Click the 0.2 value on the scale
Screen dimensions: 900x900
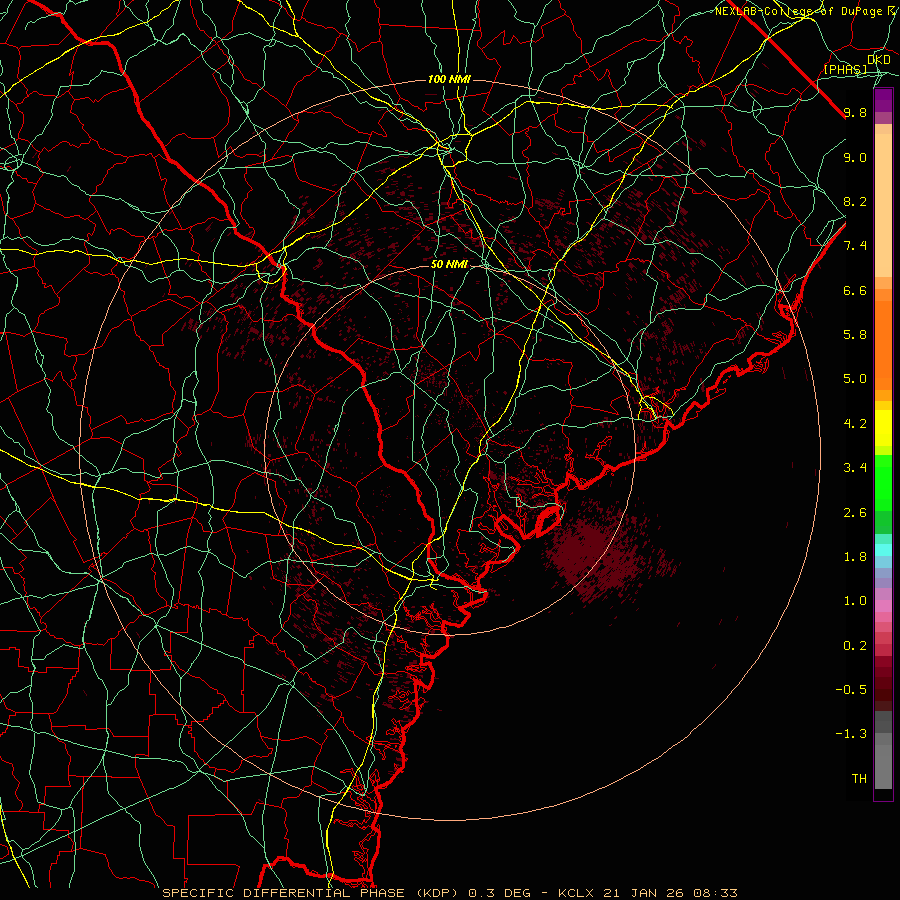coord(855,646)
